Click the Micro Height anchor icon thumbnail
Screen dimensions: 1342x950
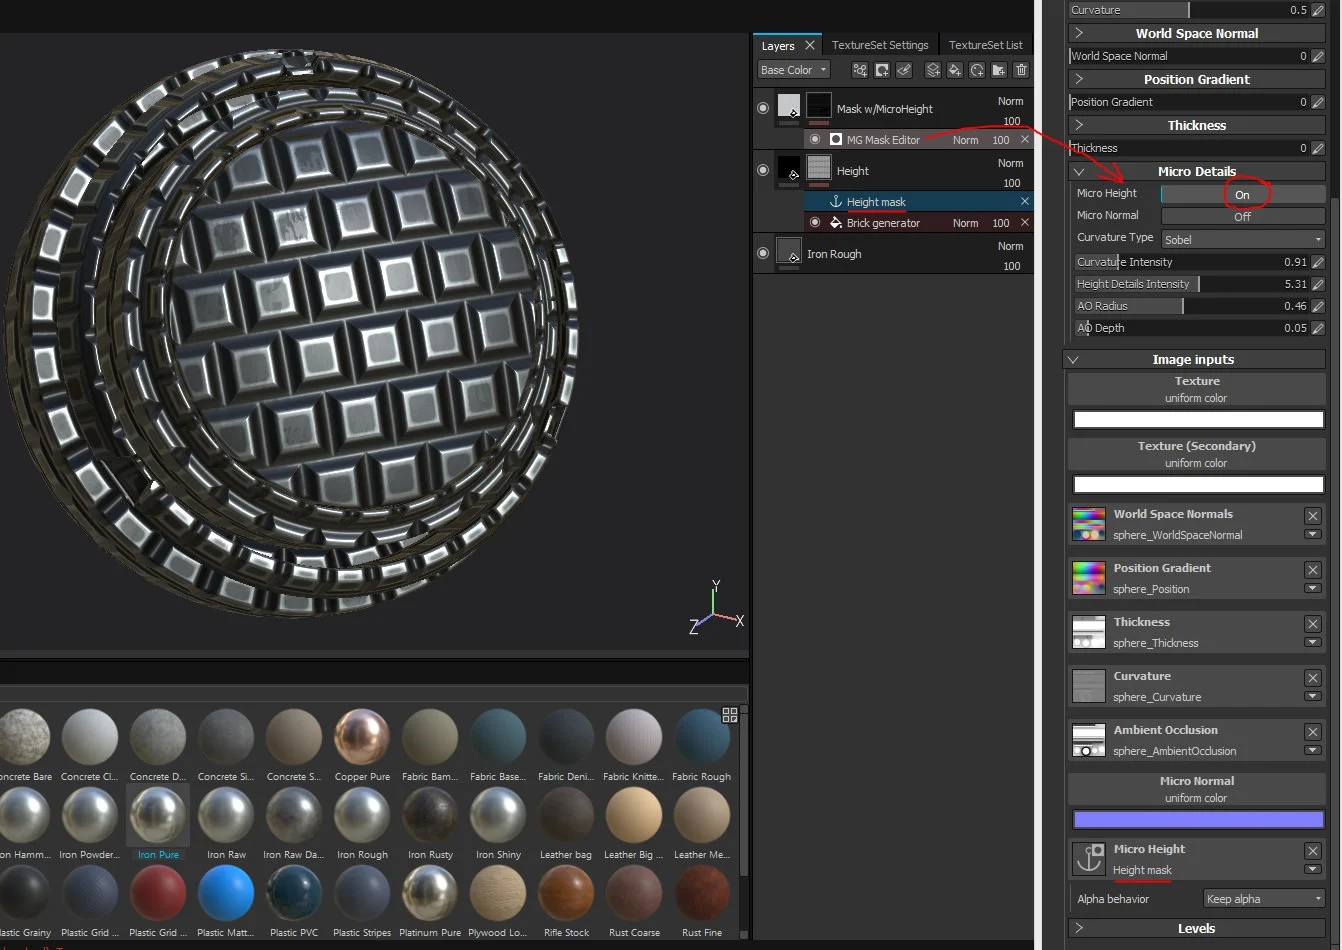[x=1089, y=859]
